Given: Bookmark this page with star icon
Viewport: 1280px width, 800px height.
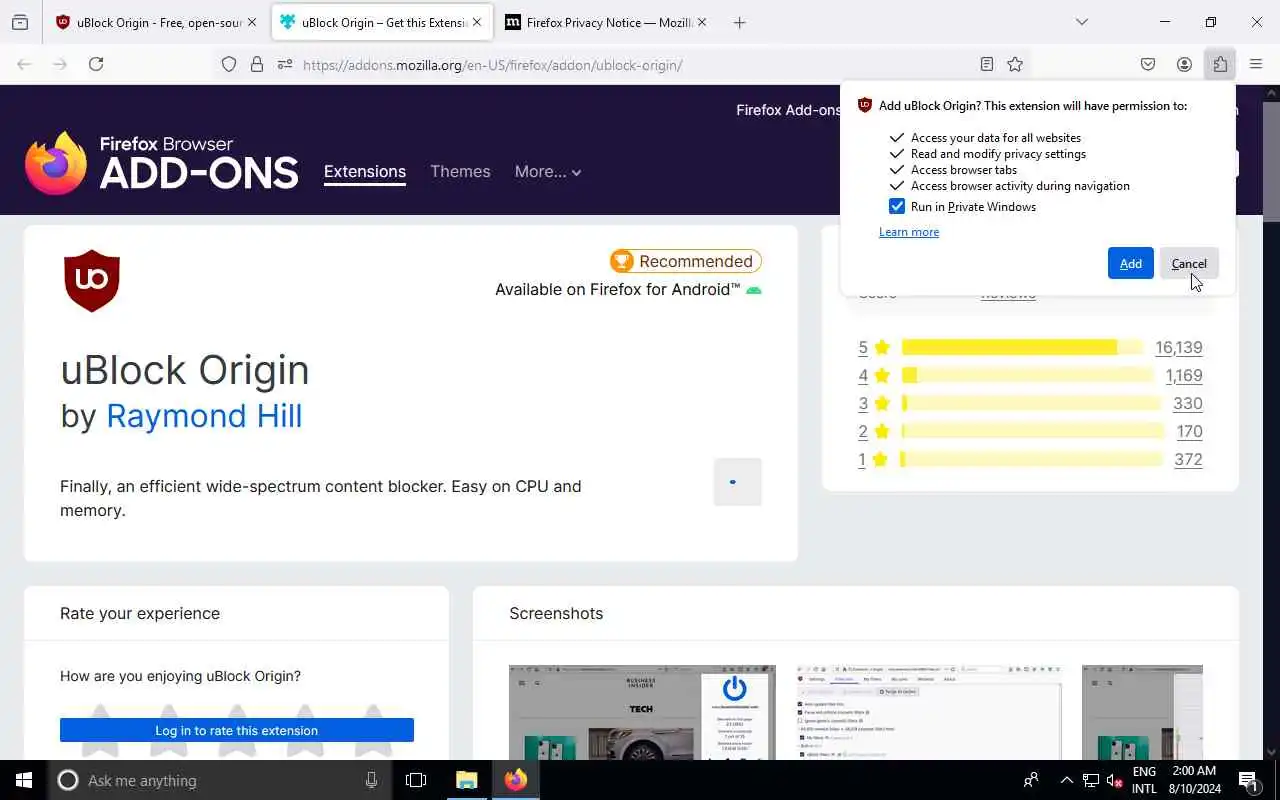Looking at the screenshot, I should point(1015,64).
